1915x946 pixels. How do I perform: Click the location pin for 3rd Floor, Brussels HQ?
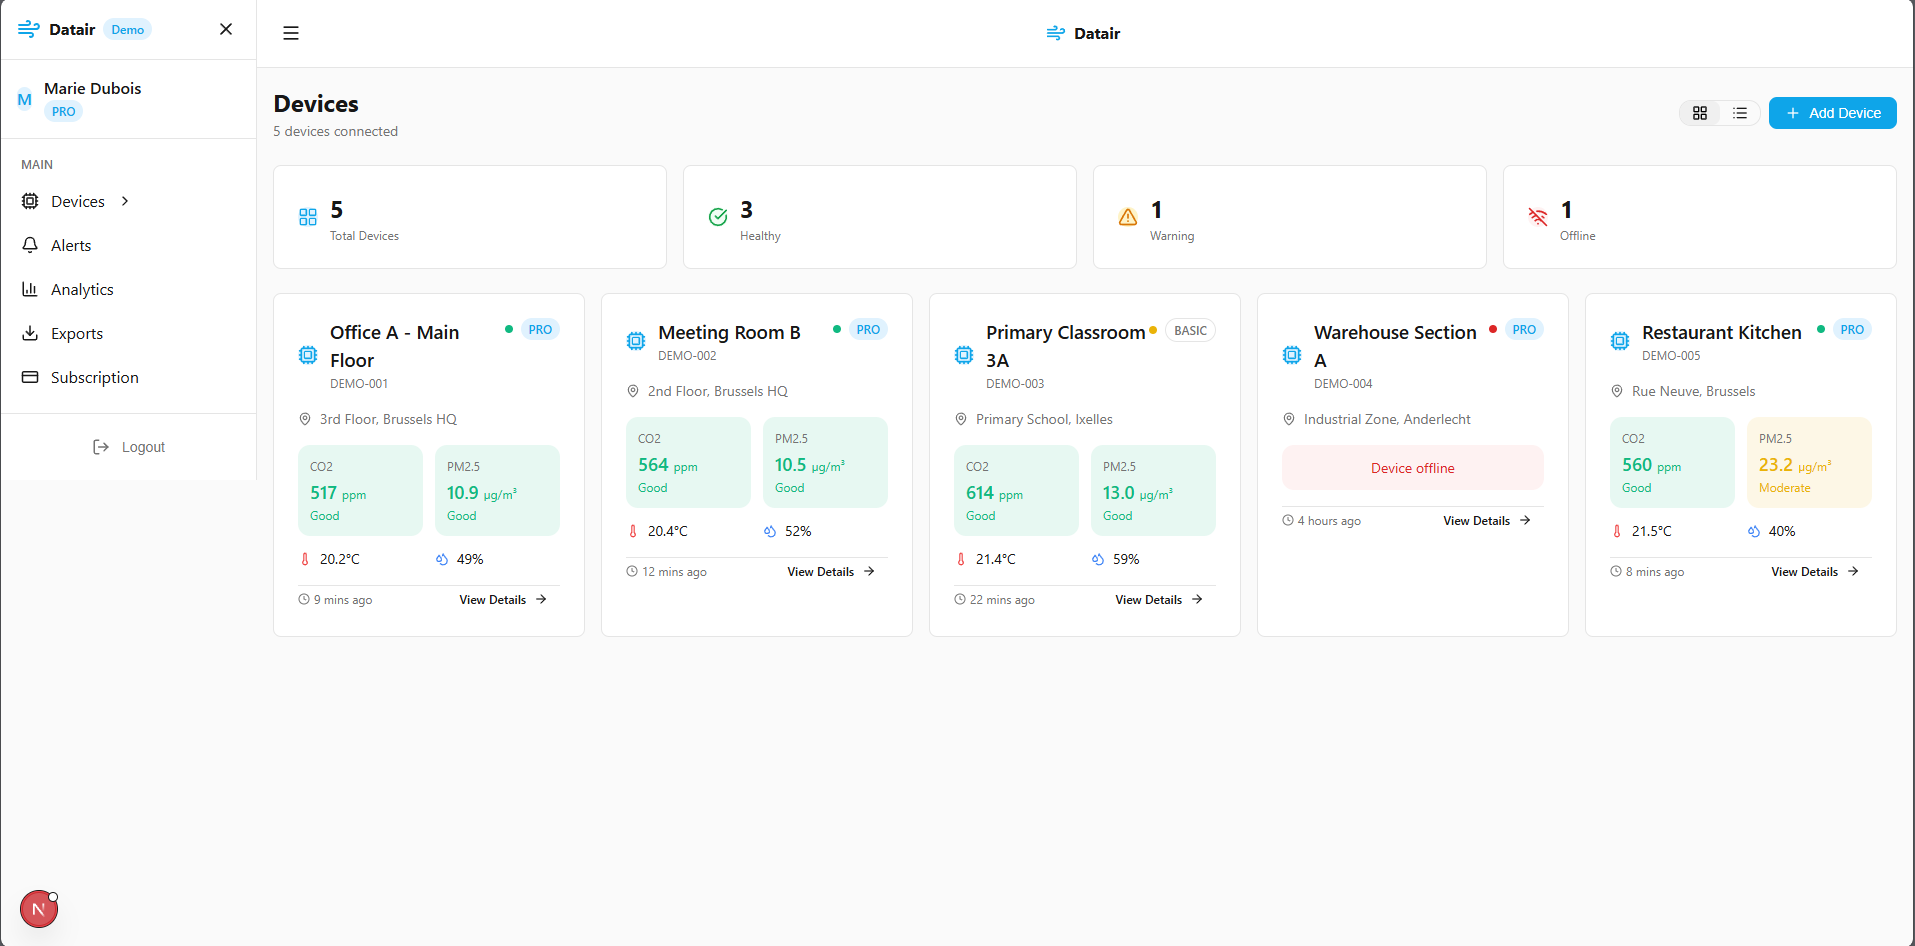(305, 419)
